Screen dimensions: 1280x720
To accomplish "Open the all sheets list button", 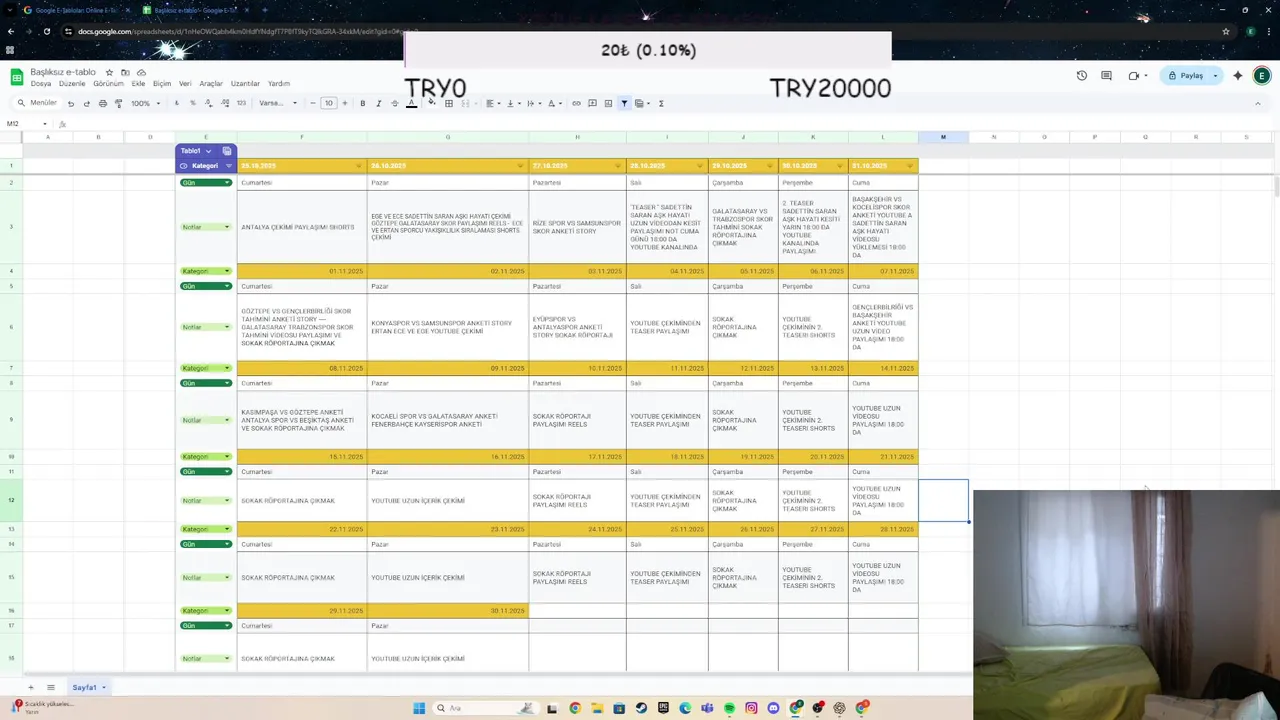I will 51,688.
